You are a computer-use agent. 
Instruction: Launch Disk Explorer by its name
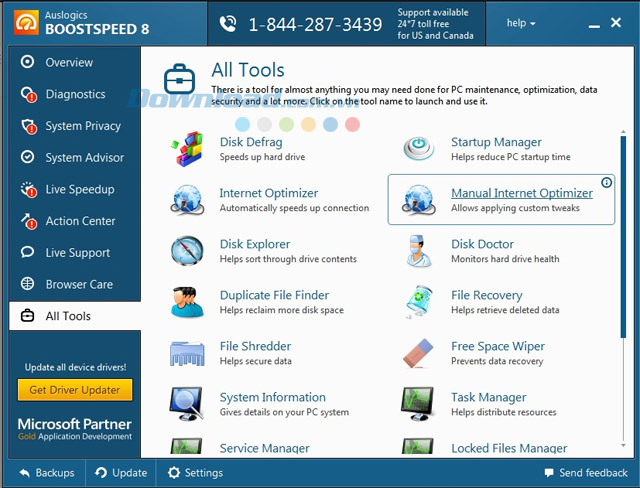point(255,244)
